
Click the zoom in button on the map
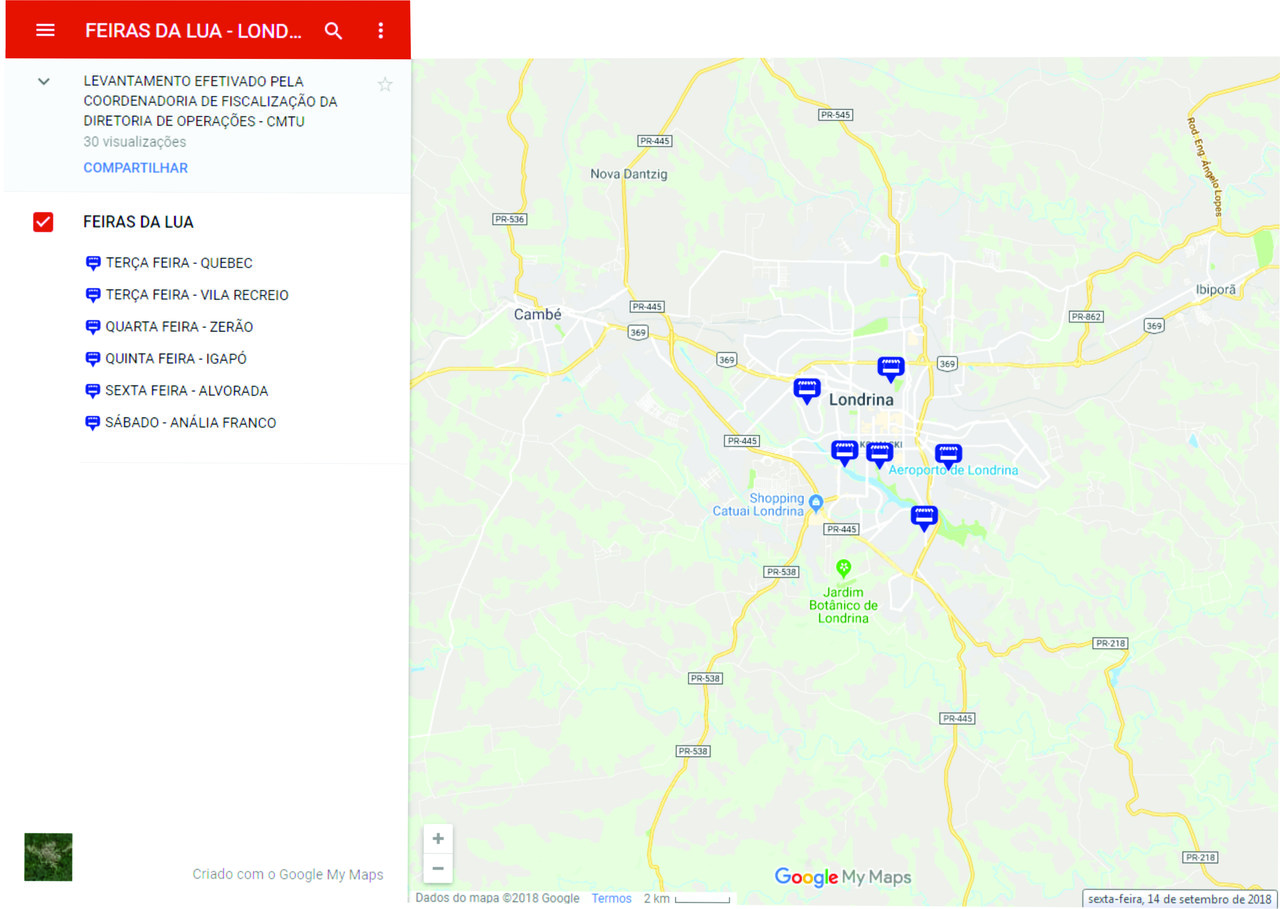pos(437,838)
